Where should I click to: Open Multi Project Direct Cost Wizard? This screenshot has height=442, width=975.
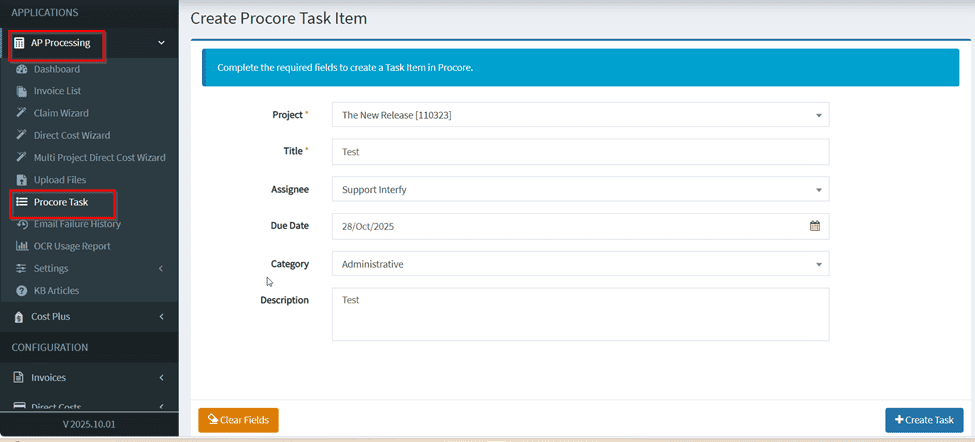pyautogui.click(x=99, y=158)
